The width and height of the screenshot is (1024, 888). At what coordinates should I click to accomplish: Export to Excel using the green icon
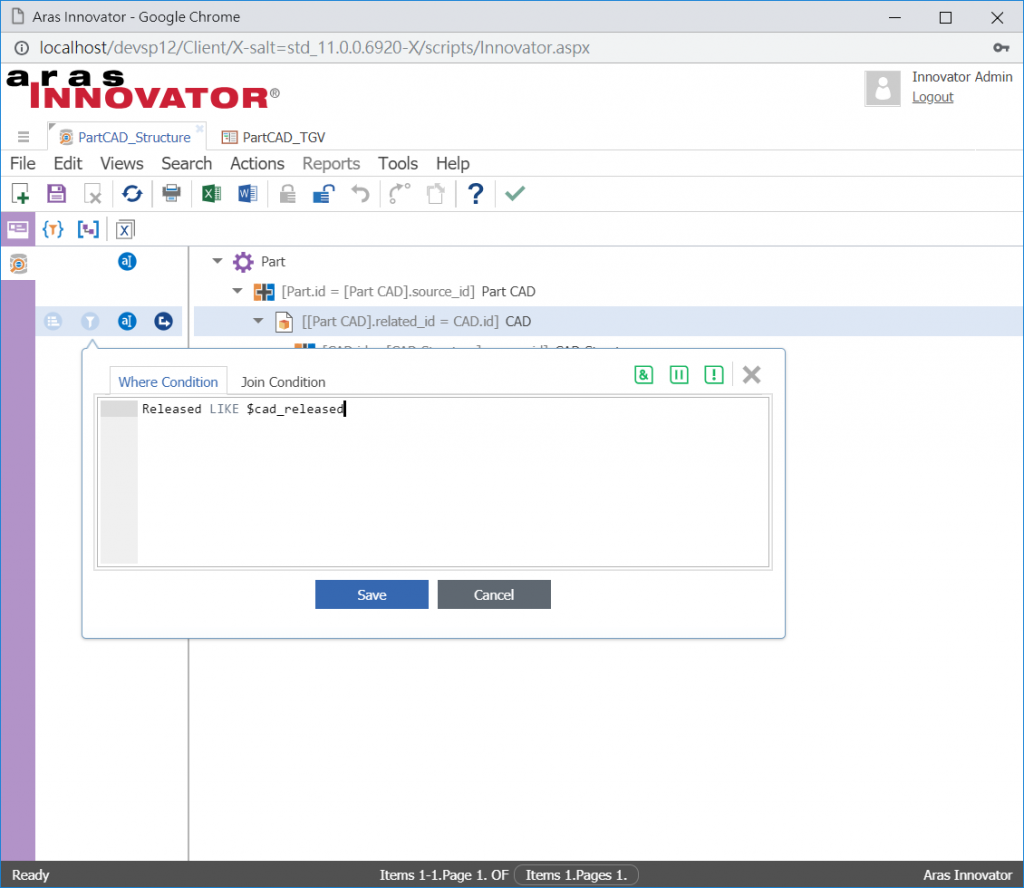coord(211,193)
